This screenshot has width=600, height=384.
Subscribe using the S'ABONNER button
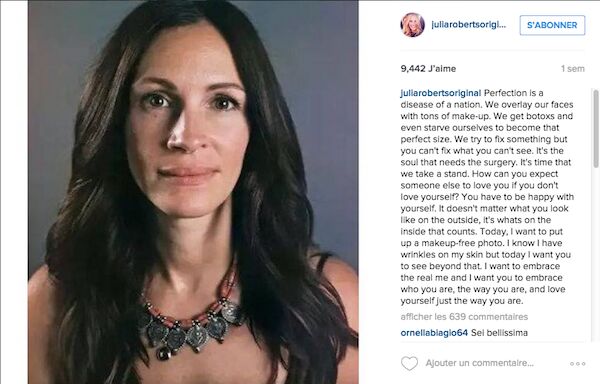(552, 25)
